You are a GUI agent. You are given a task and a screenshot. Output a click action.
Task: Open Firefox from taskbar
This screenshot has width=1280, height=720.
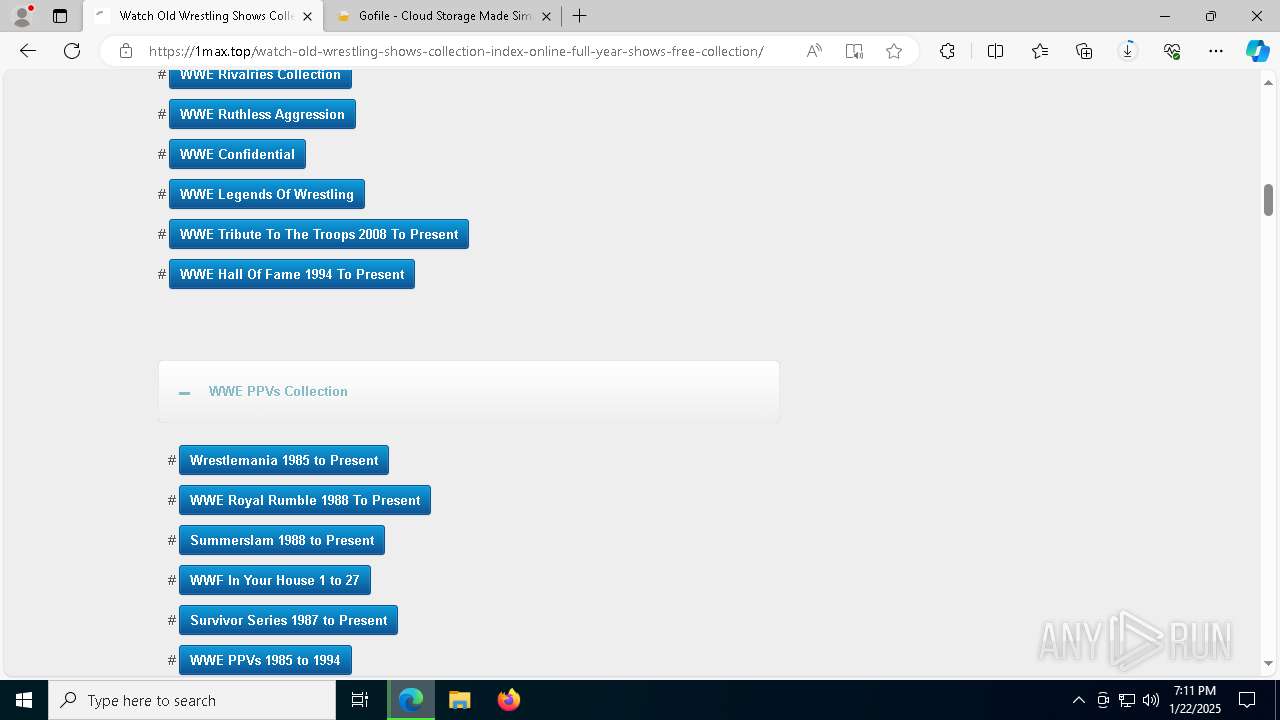point(508,700)
